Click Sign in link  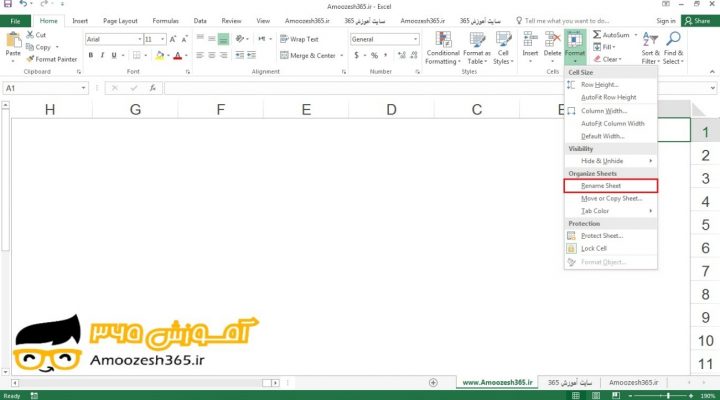665,21
